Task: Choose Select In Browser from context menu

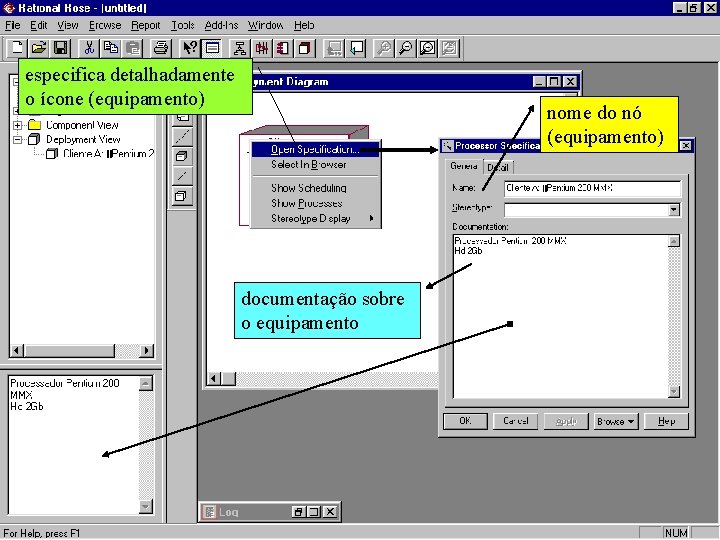Action: (x=316, y=164)
